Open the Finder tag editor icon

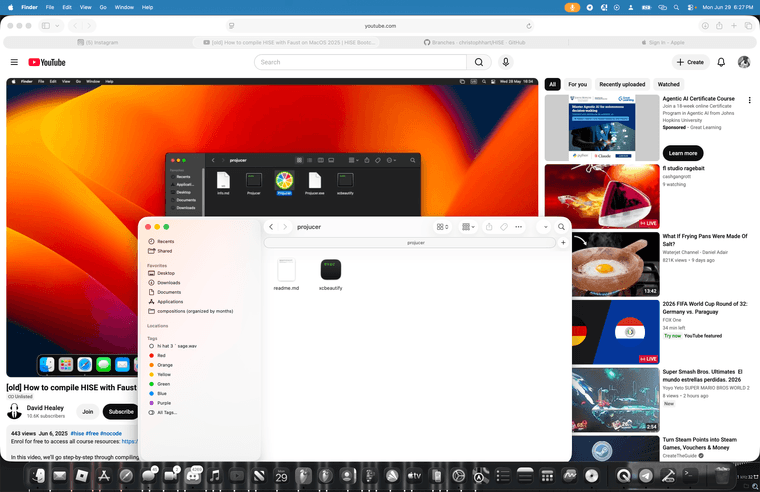coord(504,227)
